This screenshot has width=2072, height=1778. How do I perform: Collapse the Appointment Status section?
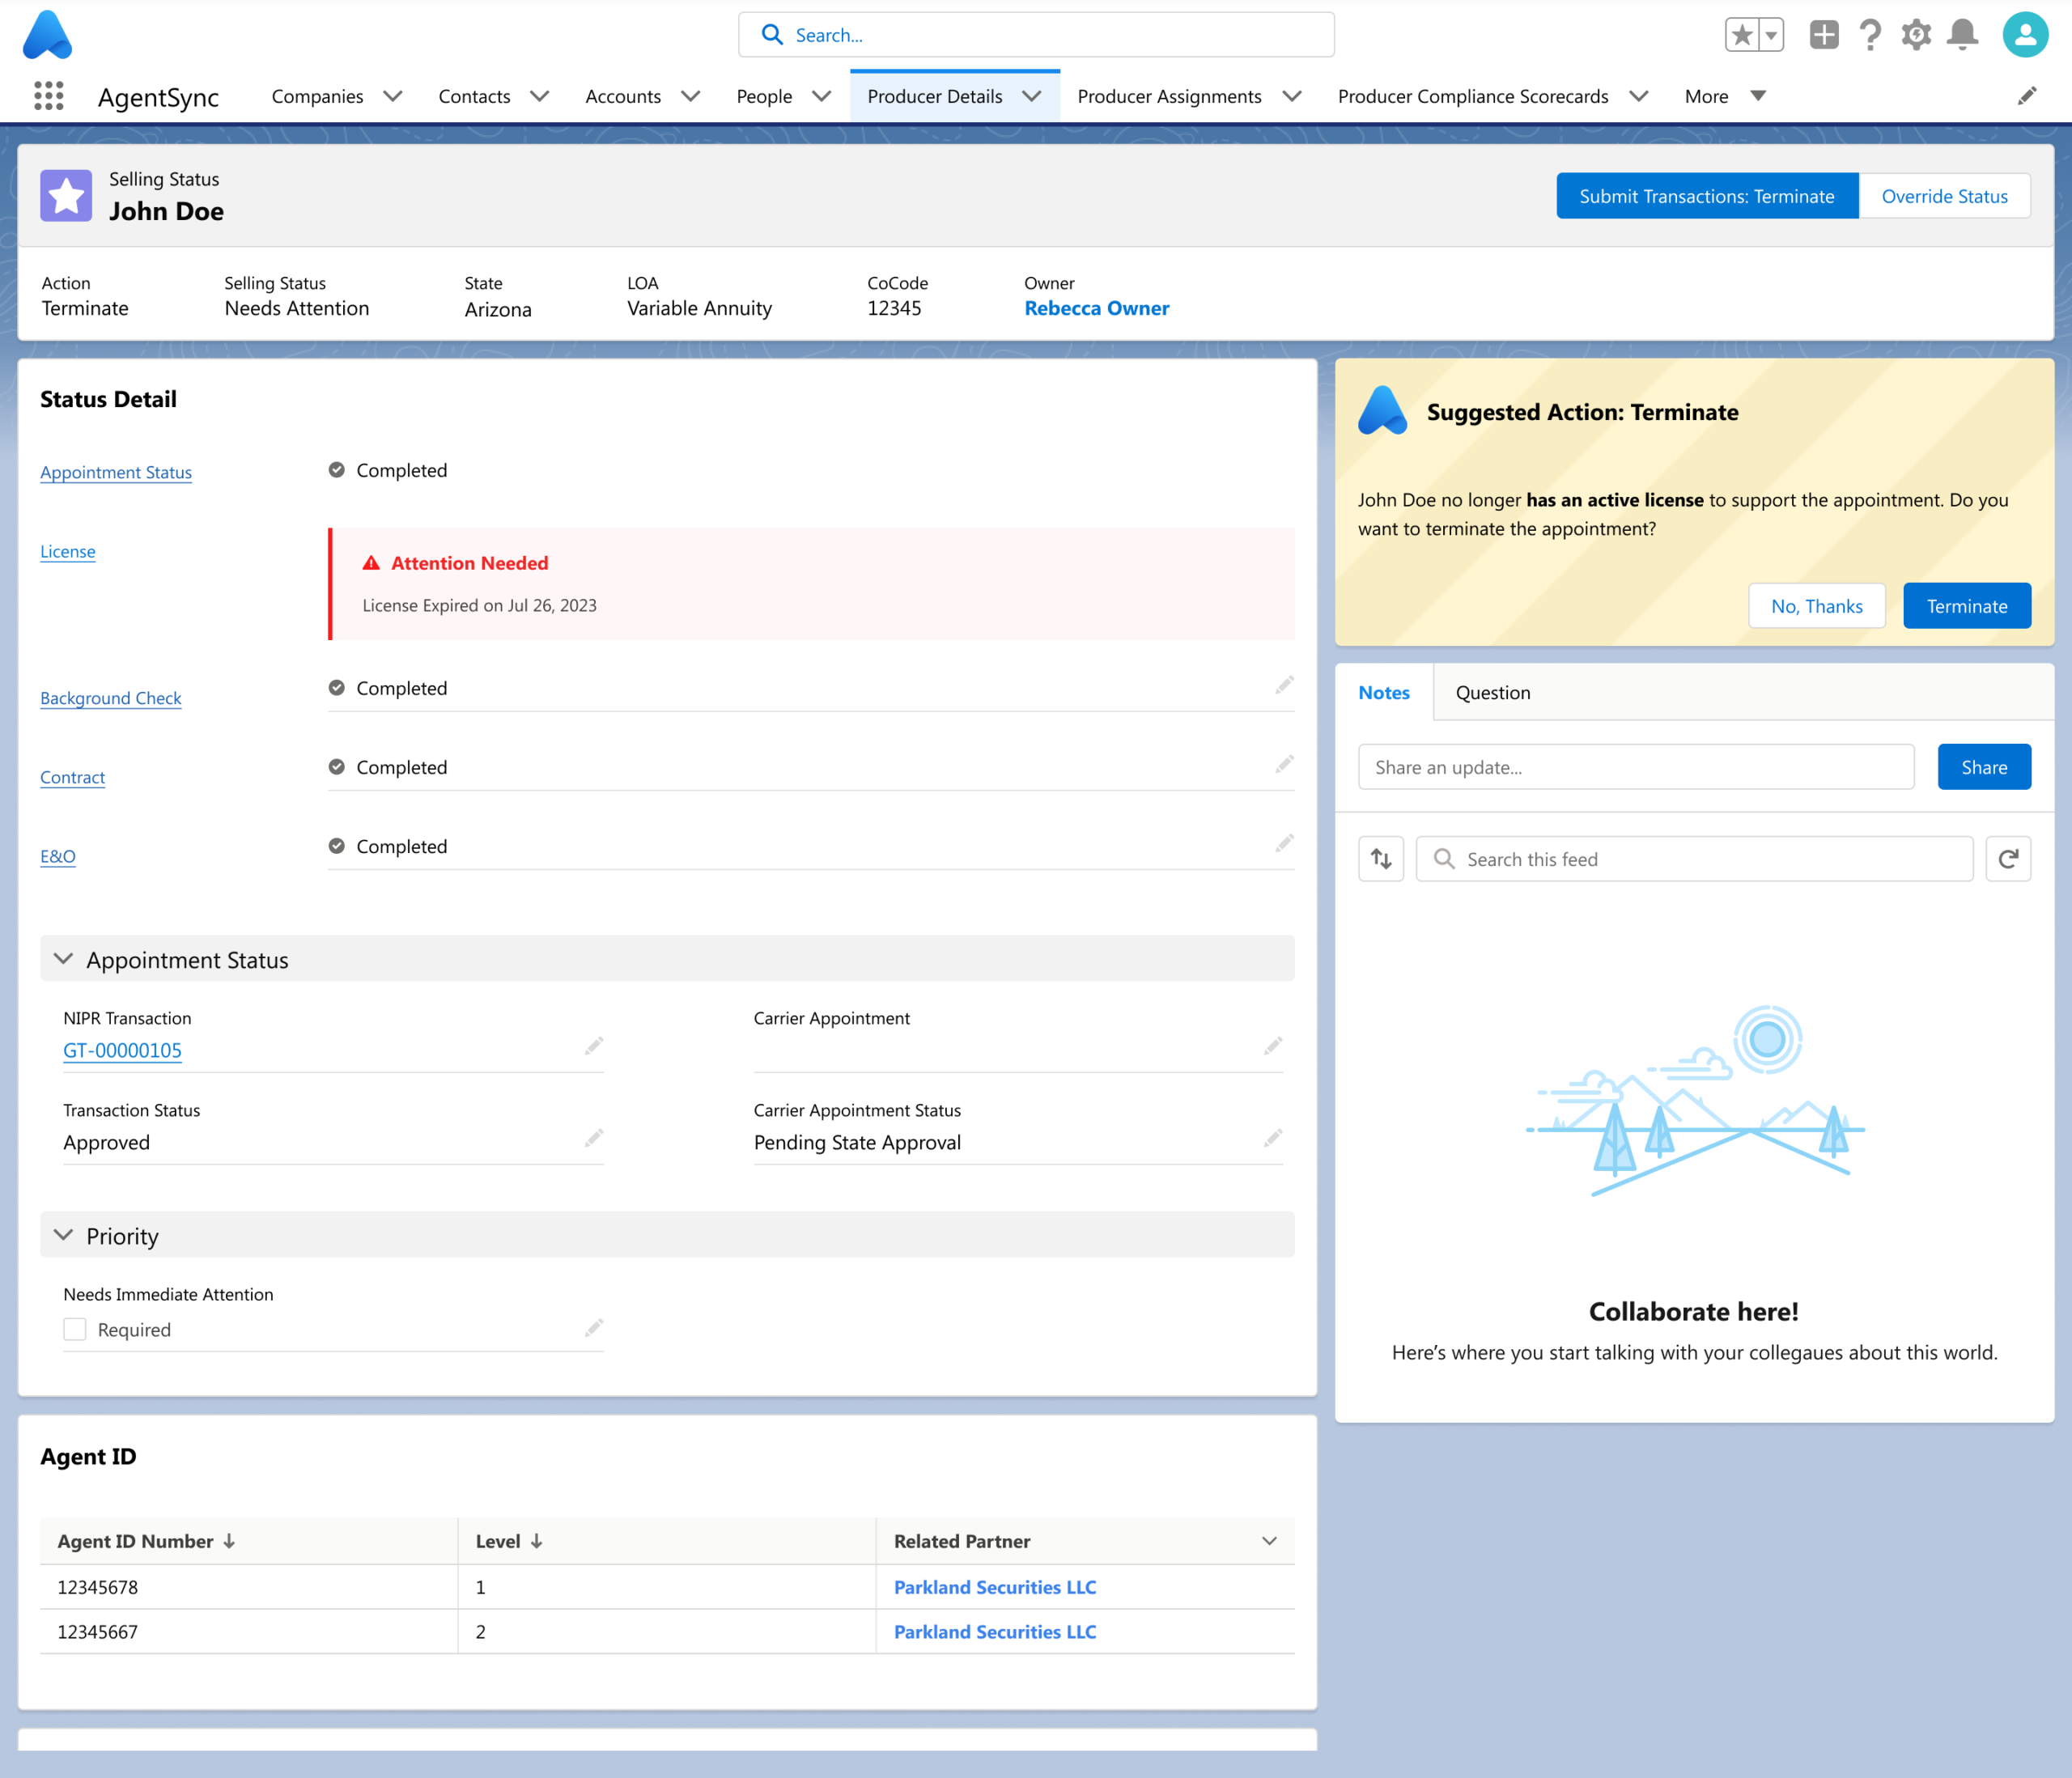click(x=63, y=959)
